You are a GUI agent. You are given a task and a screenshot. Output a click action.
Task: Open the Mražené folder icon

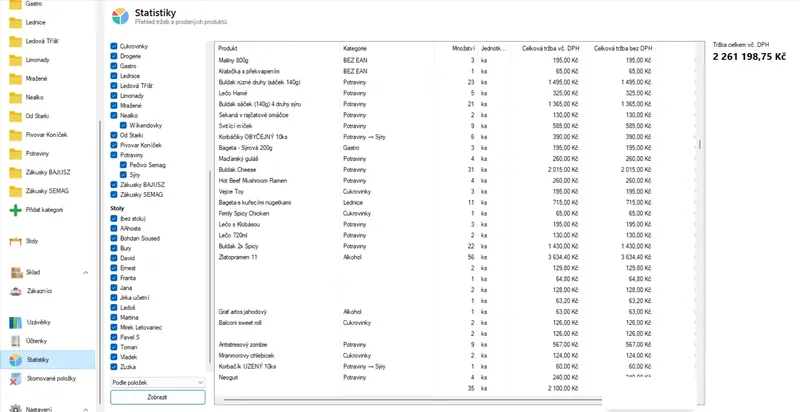[15, 79]
